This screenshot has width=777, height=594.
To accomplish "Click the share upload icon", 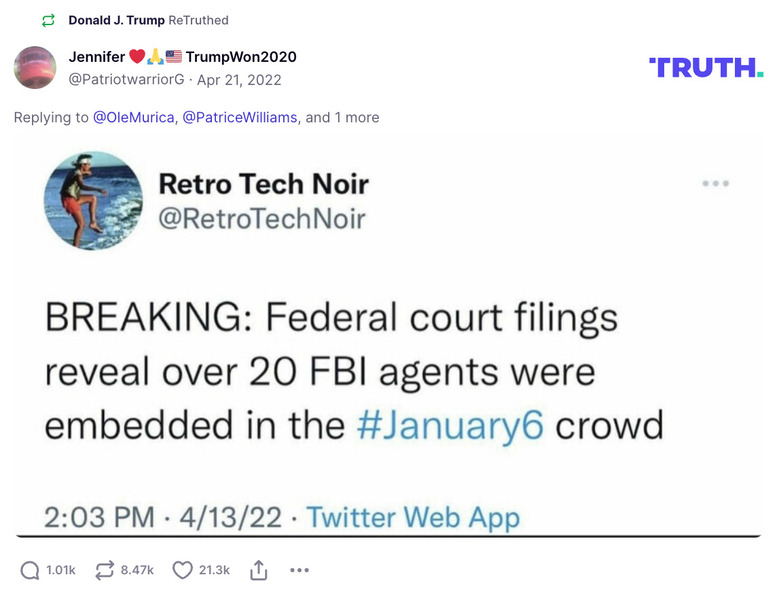I will click(258, 569).
